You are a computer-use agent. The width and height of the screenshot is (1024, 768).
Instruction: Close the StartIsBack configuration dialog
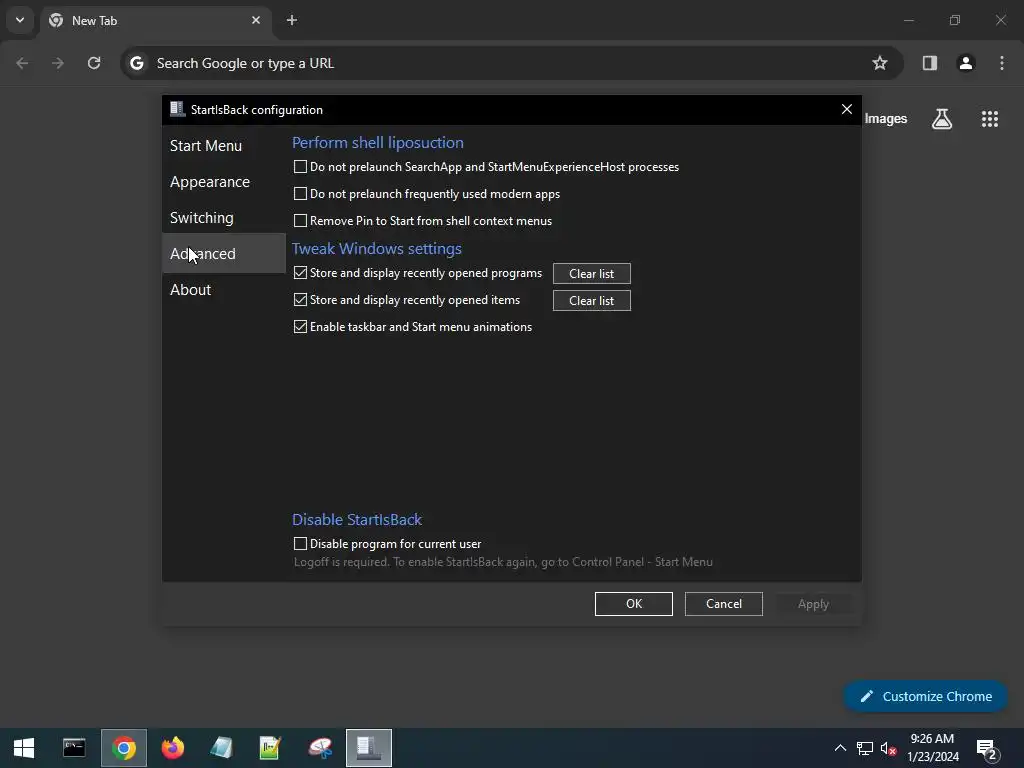[846, 109]
